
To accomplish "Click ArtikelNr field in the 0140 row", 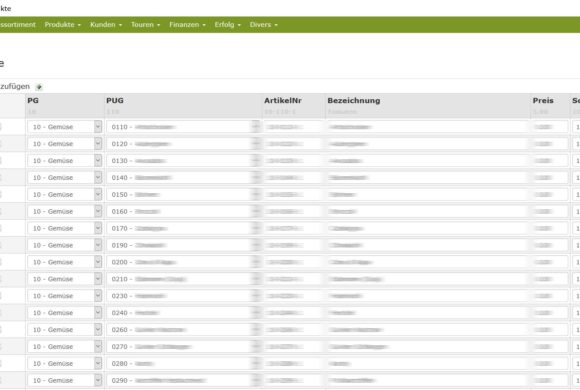I will 293,178.
